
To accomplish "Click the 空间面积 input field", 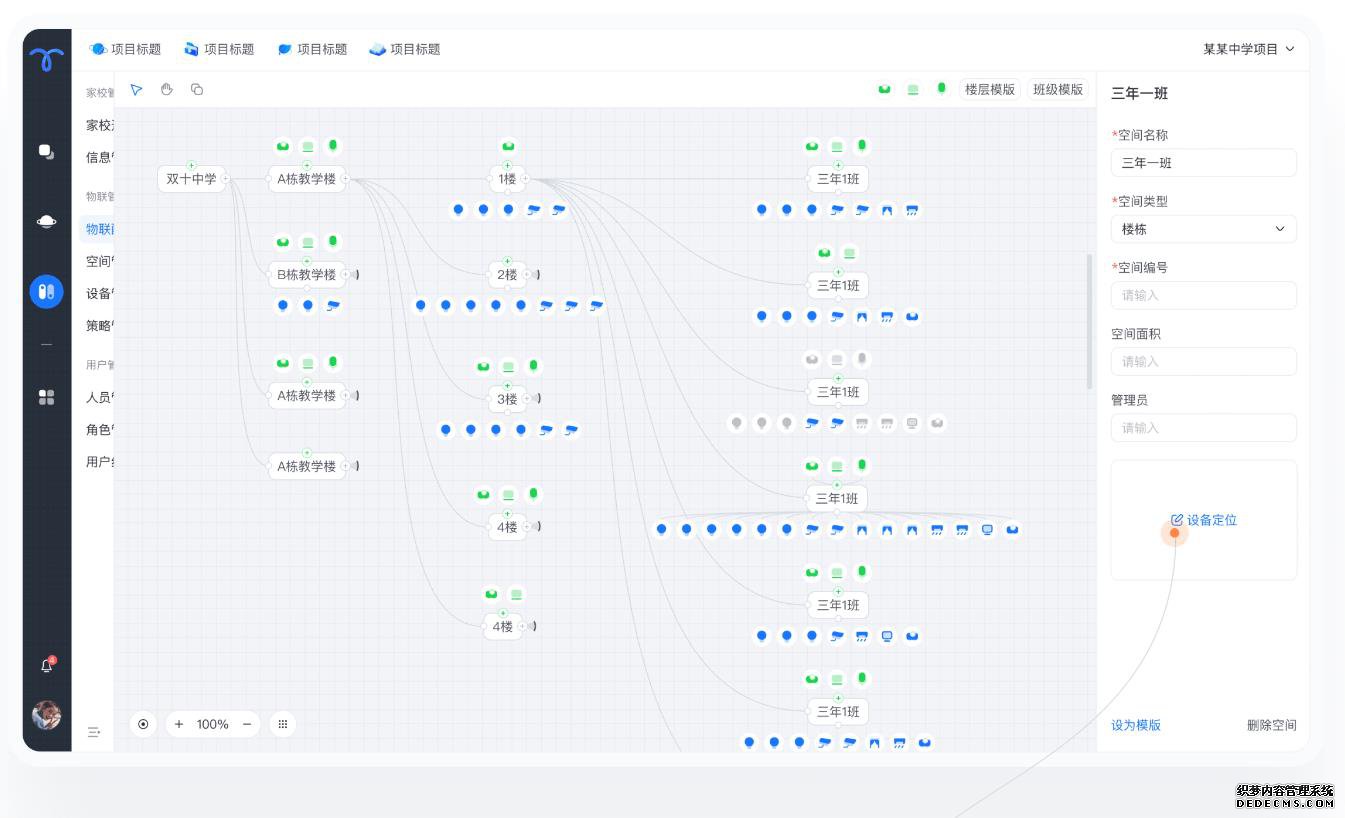I will [x=1204, y=361].
